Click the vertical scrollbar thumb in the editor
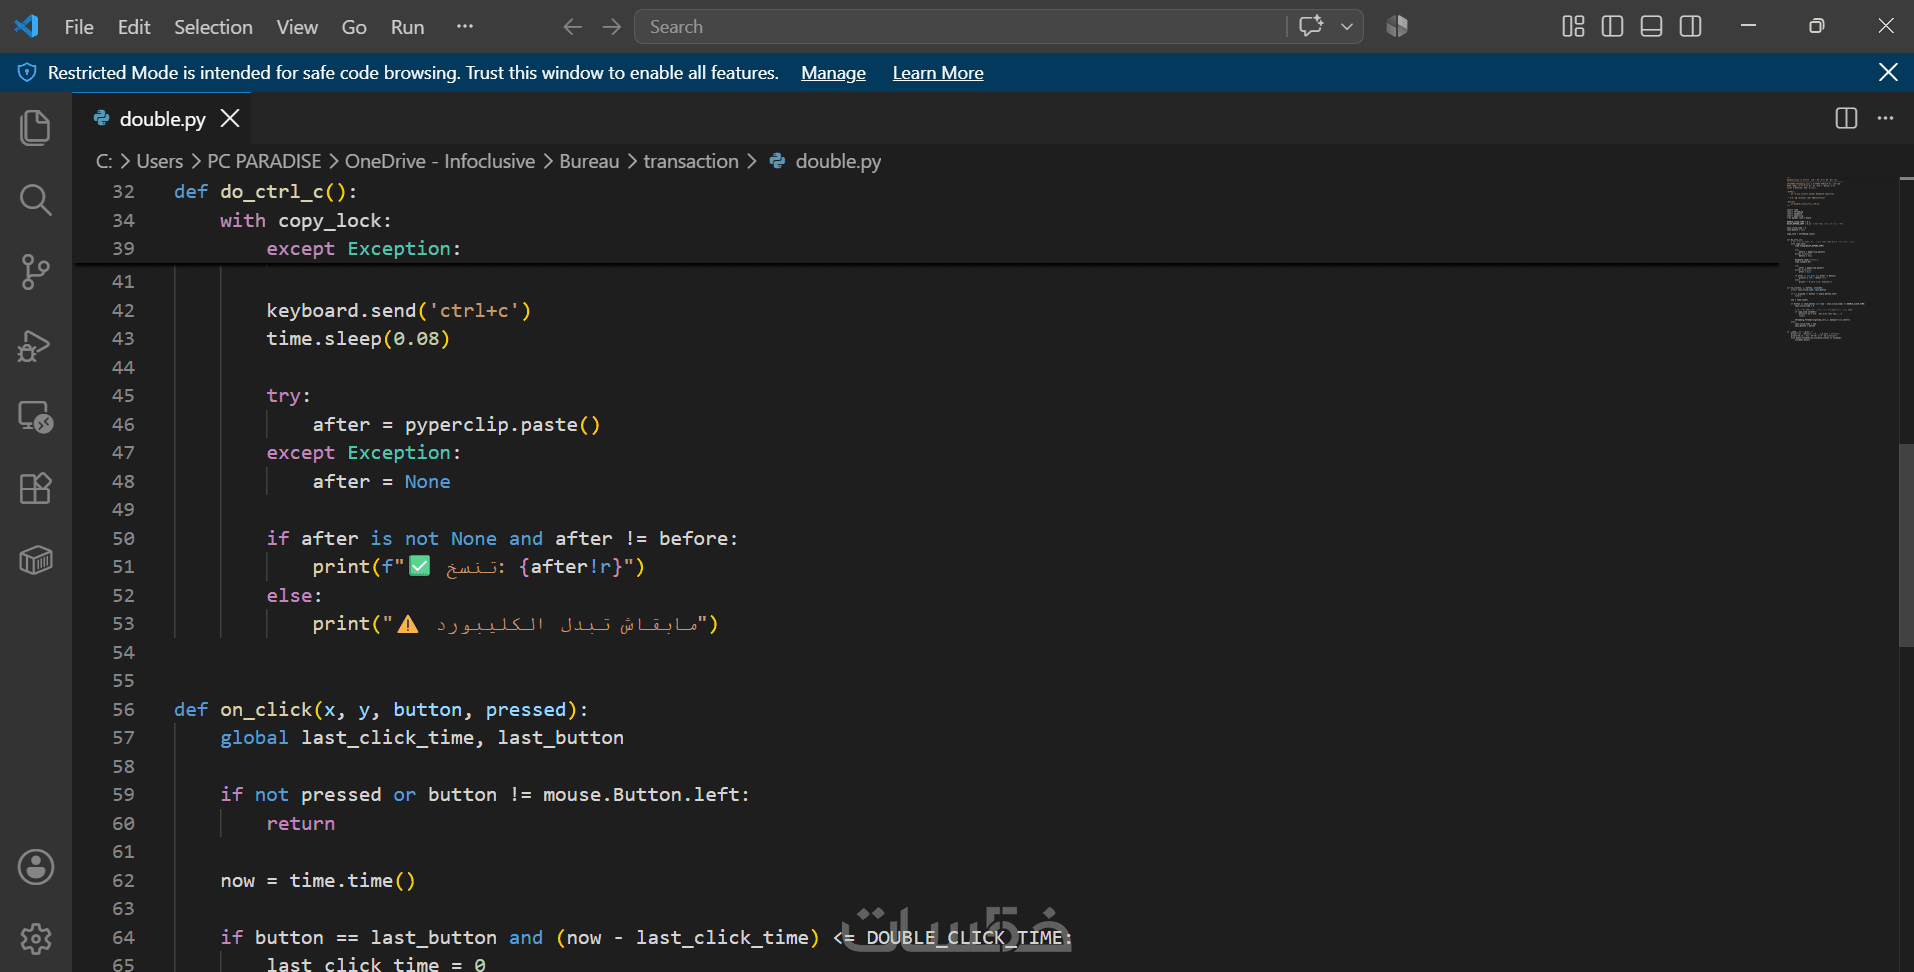The image size is (1914, 972). point(1906,545)
